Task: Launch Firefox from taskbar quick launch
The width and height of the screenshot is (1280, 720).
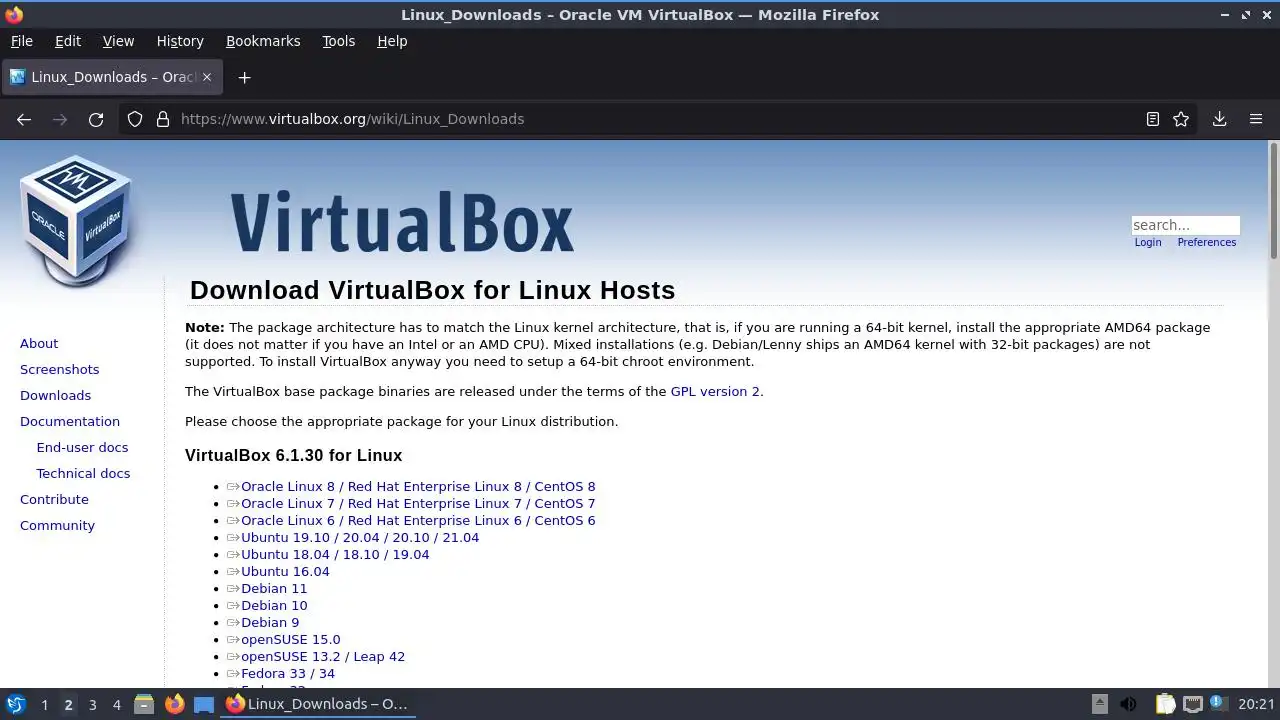Action: (174, 704)
